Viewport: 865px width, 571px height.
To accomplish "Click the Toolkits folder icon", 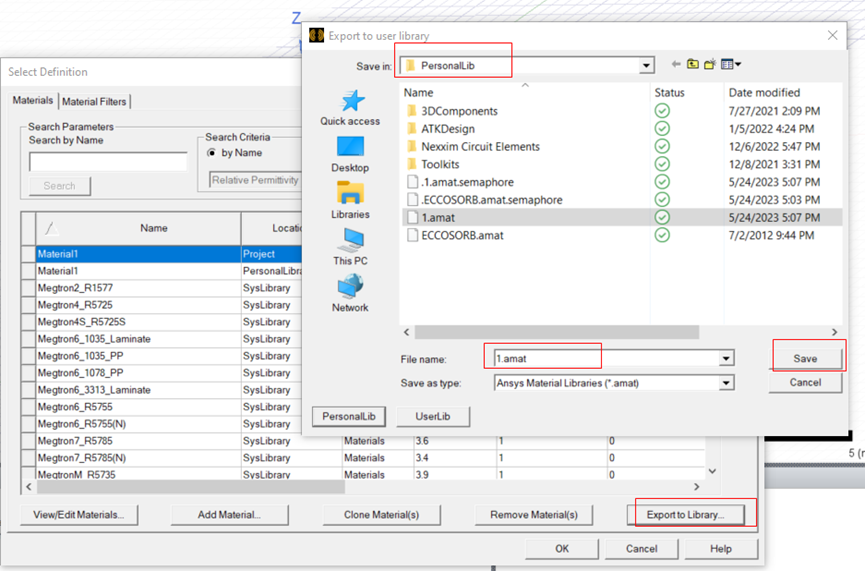I will 412,164.
